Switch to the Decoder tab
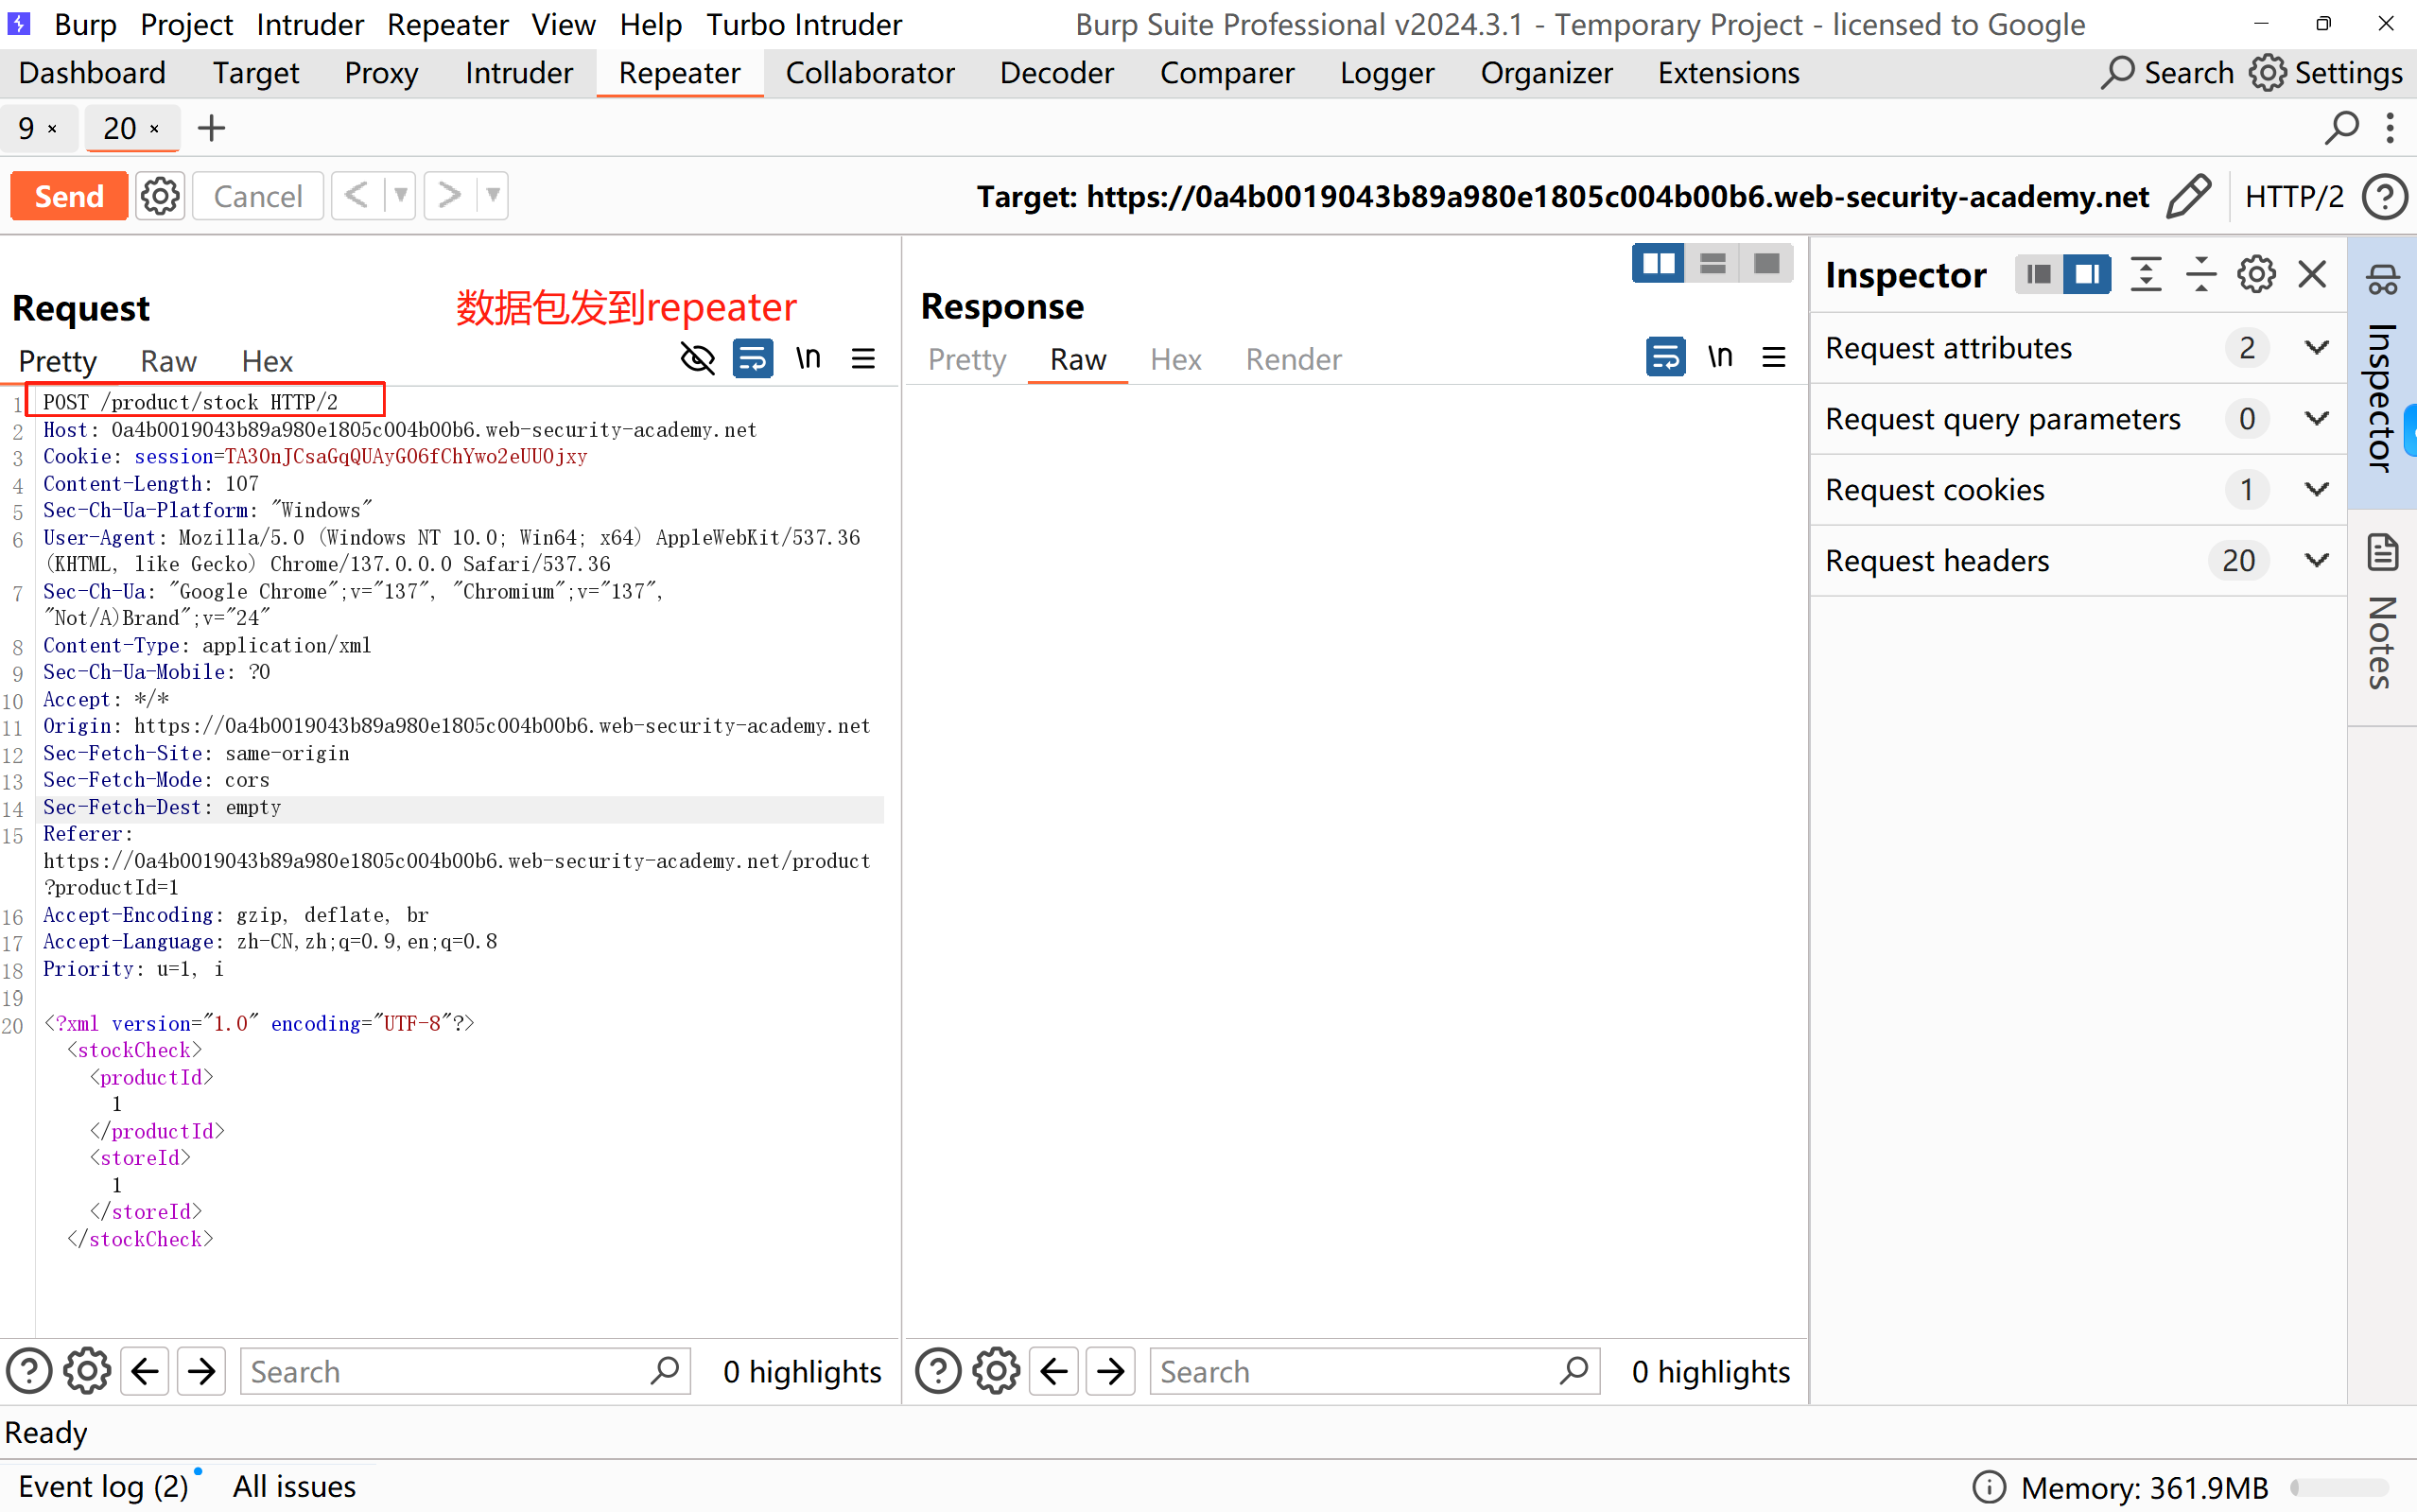 coord(1056,73)
